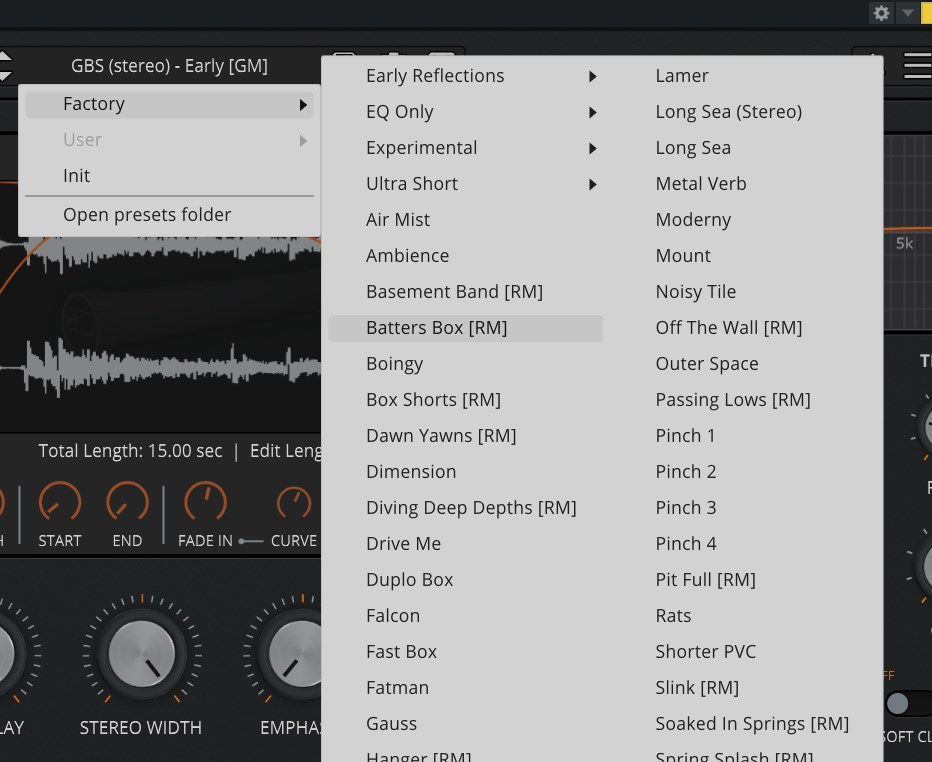Click the CURVE knob
The width and height of the screenshot is (932, 762).
294,502
